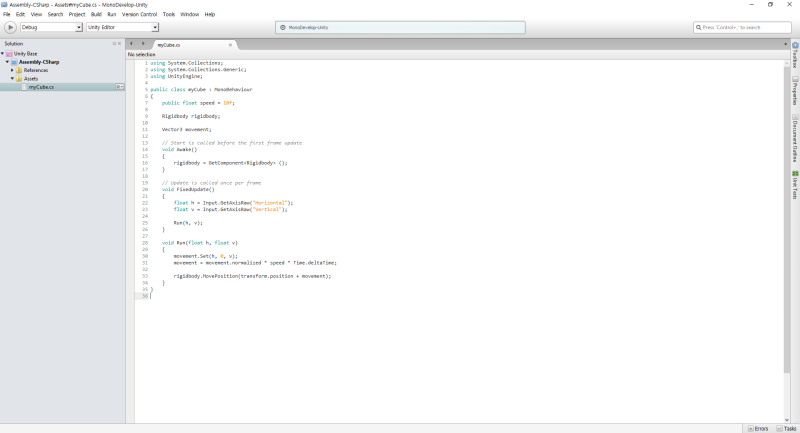Screen dimensions: 800x433
Task: Open the gear options for myCube.cs row
Action: tap(119, 87)
